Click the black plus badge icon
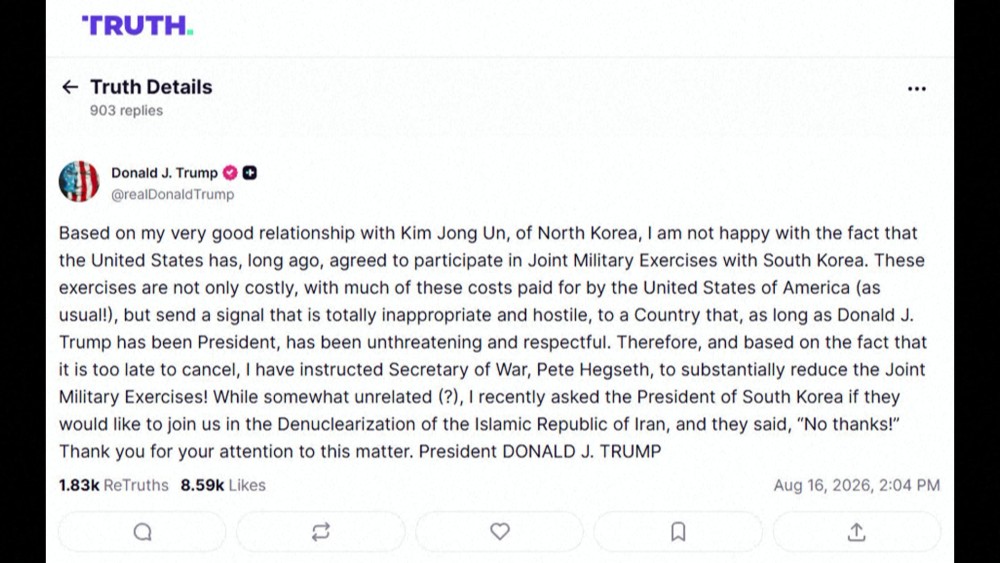Viewport: 1000px width, 563px height. pos(250,173)
